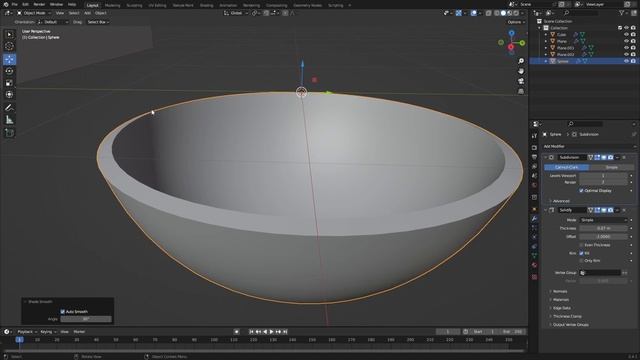The height and width of the screenshot is (360, 640).
Task: Click Levels Viewport value field
Action: 603,176
